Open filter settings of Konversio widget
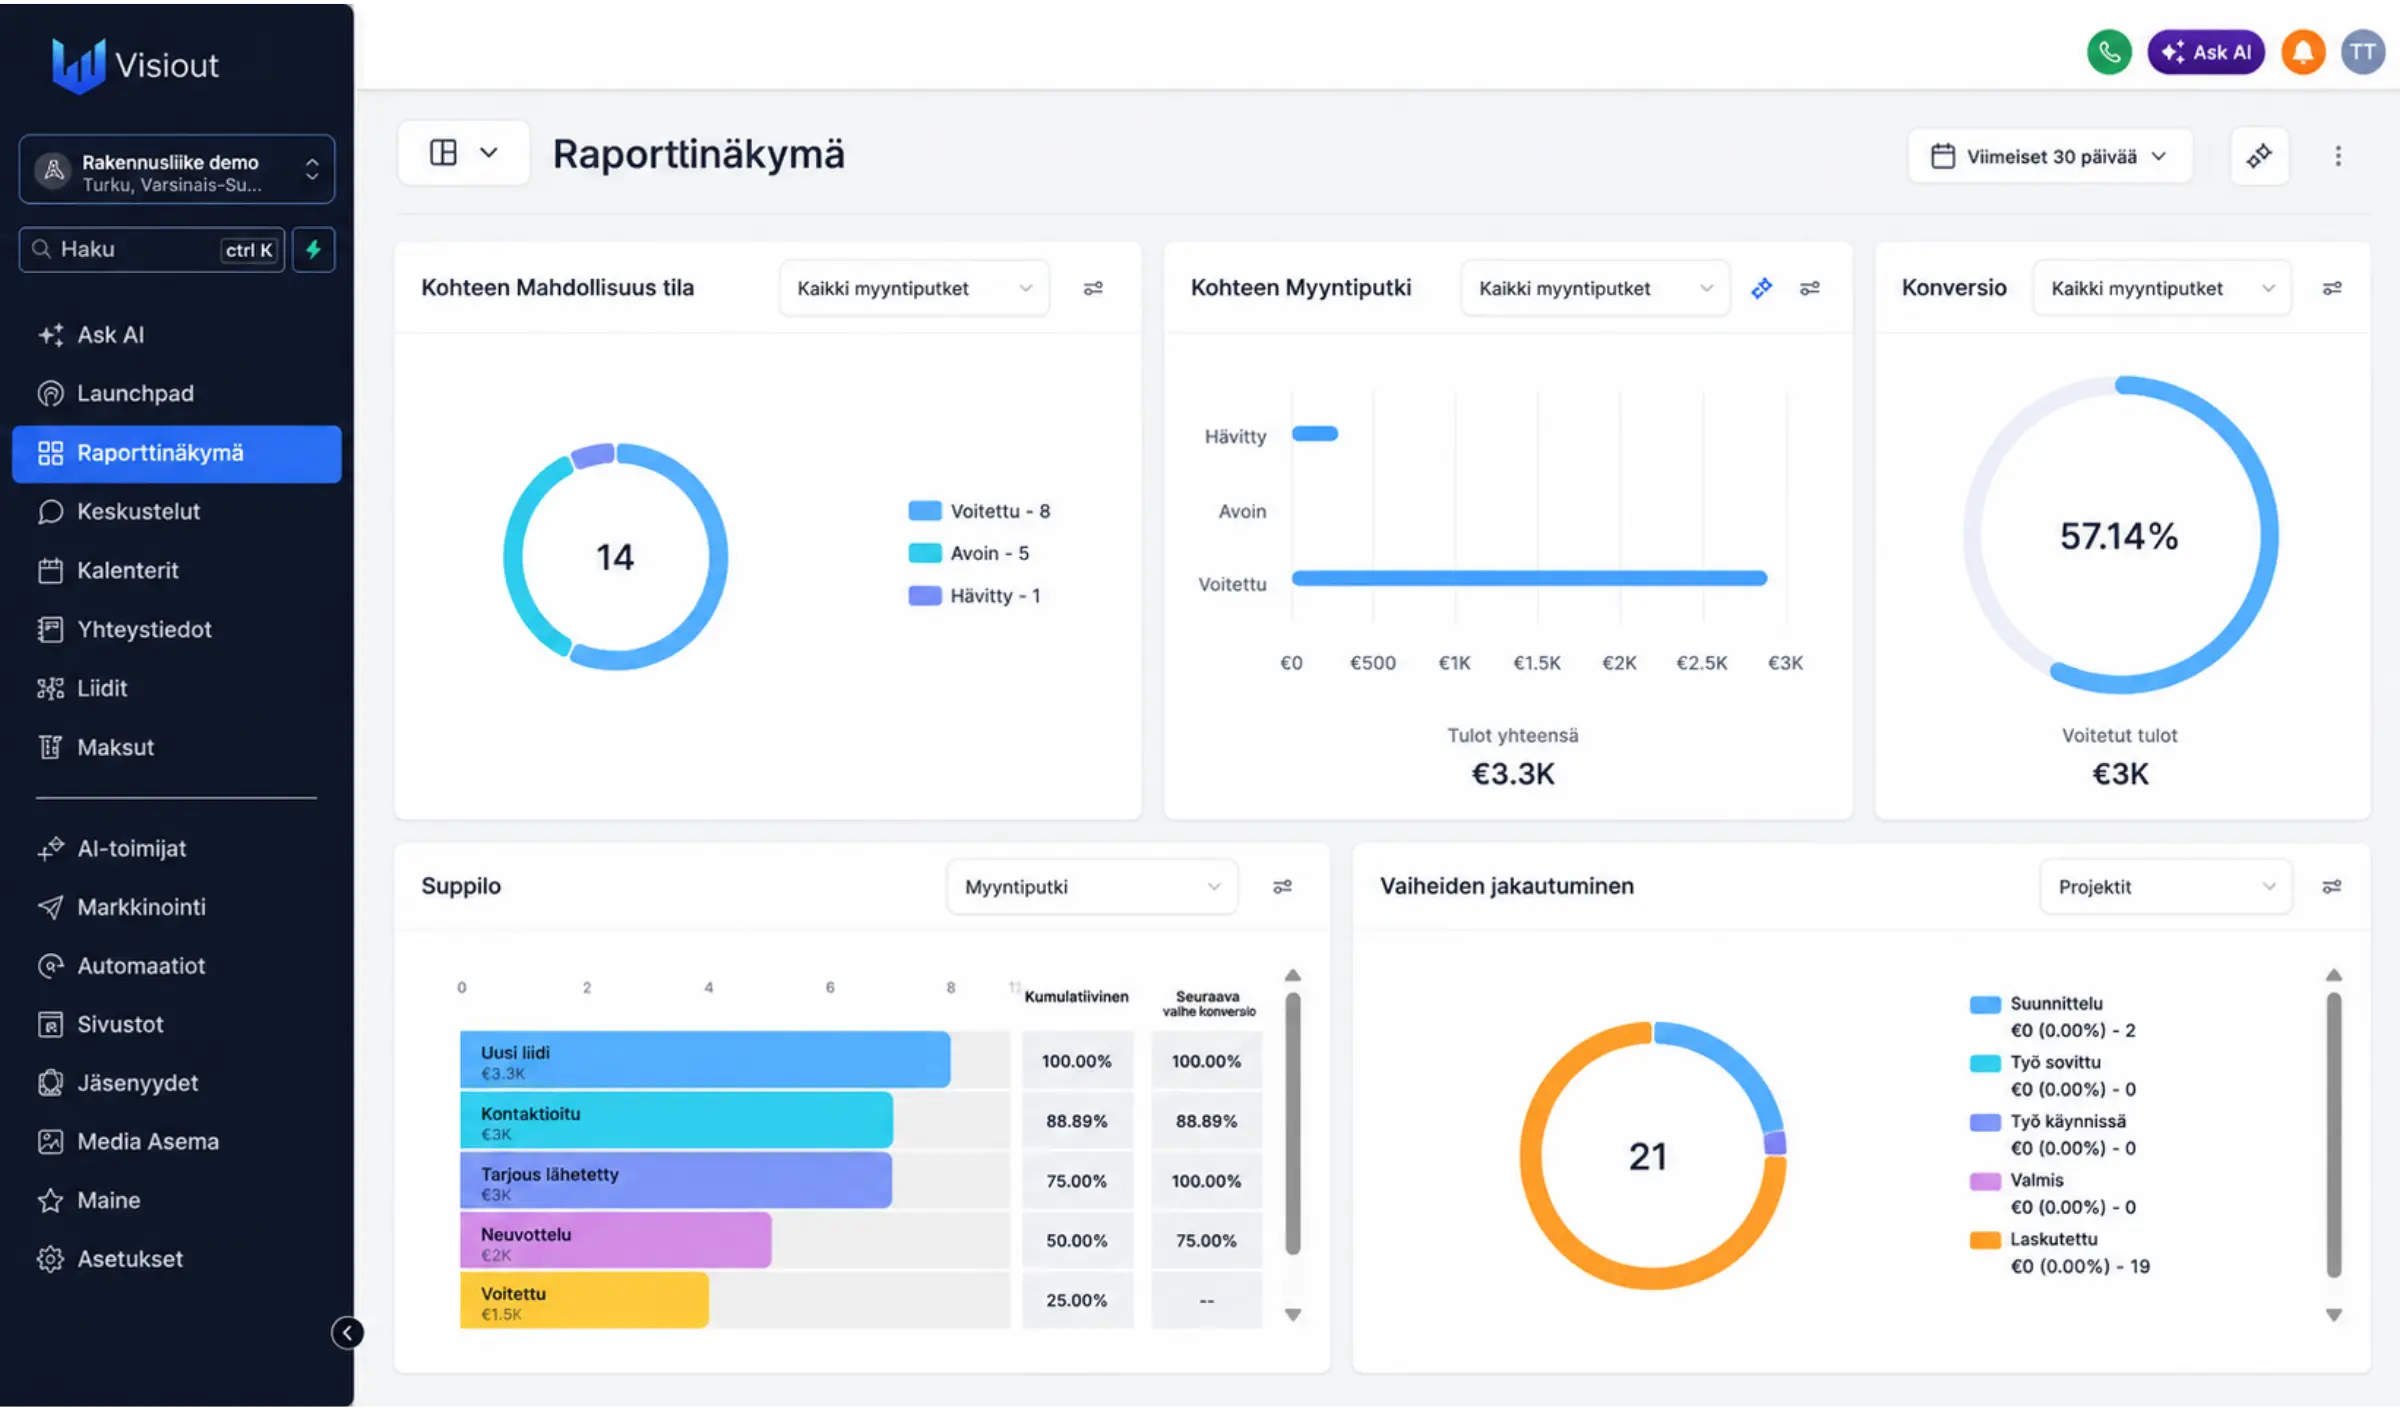Viewport: 2400px width, 1410px height. click(x=2332, y=288)
